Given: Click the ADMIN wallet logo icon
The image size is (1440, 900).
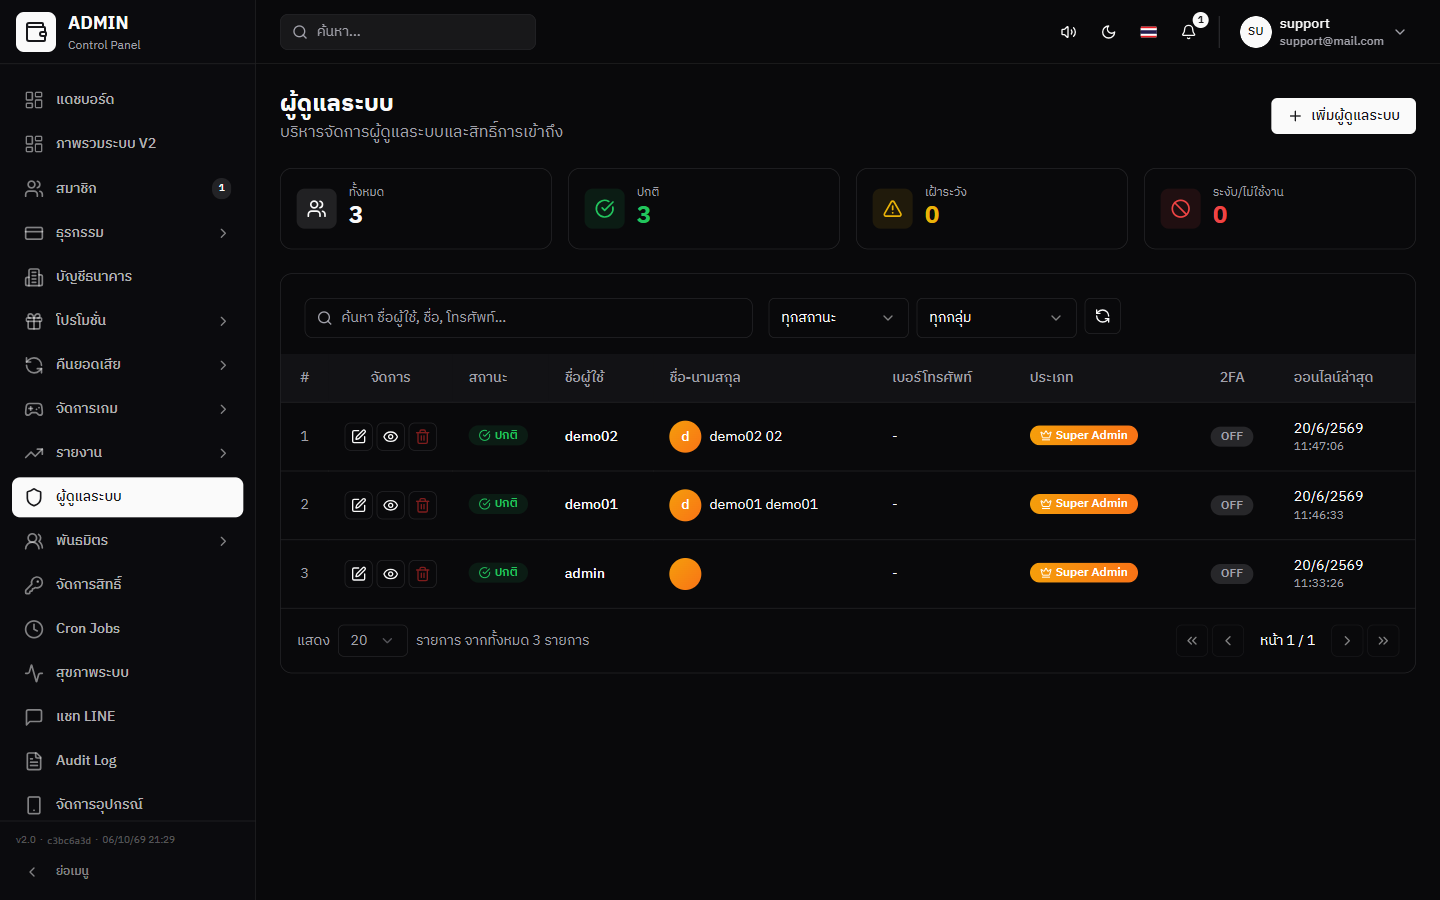Looking at the screenshot, I should [36, 32].
